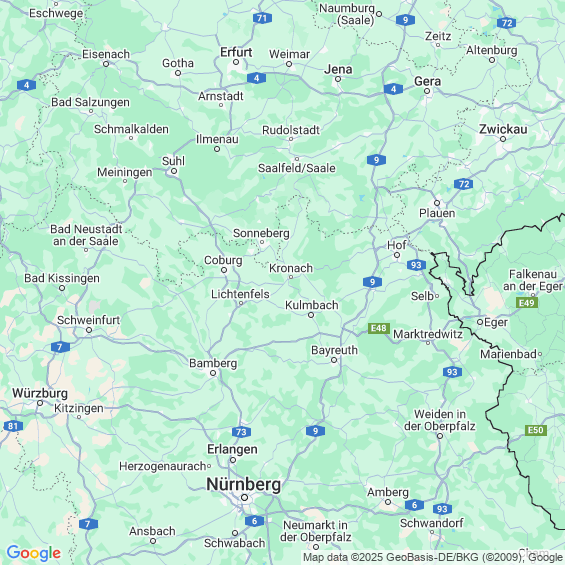Click the A7 shield near Schweinfurt
The height and width of the screenshot is (565, 565).
pos(60,347)
